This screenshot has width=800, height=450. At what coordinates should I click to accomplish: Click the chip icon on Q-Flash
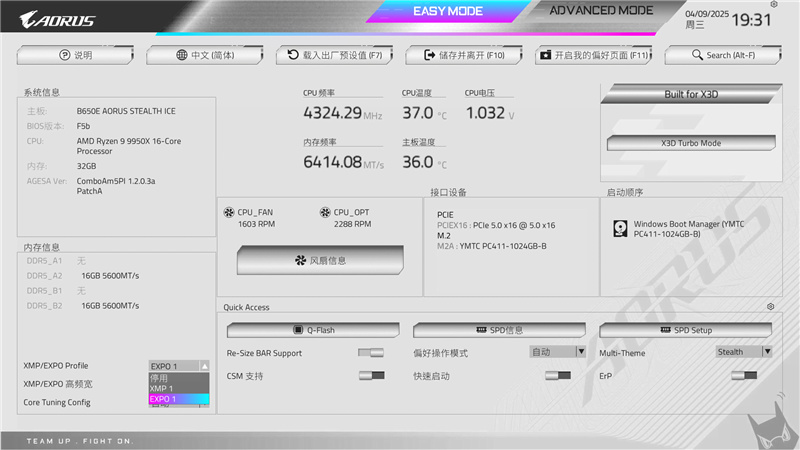tap(298, 330)
